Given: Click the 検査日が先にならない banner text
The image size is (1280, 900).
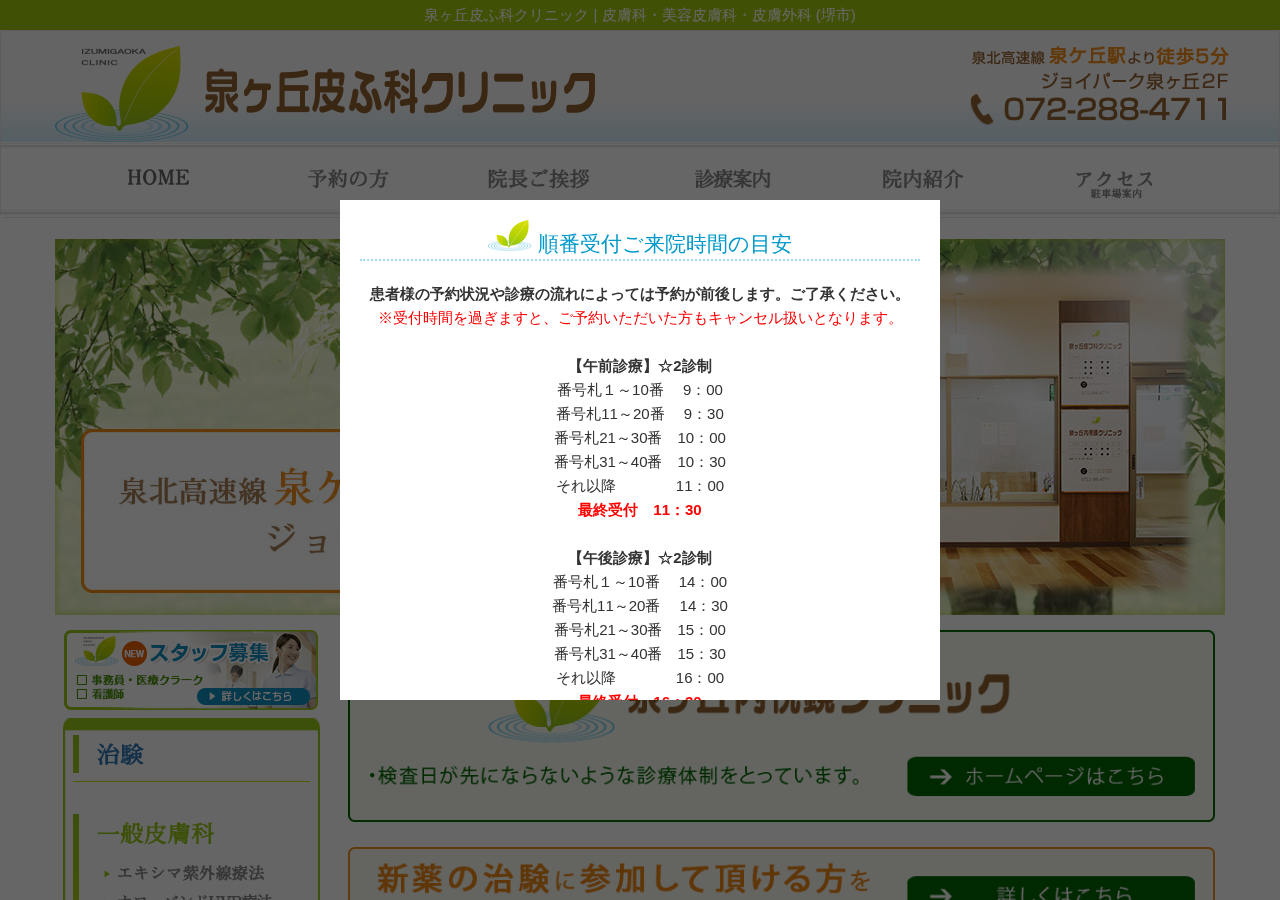Looking at the screenshot, I should click(615, 776).
